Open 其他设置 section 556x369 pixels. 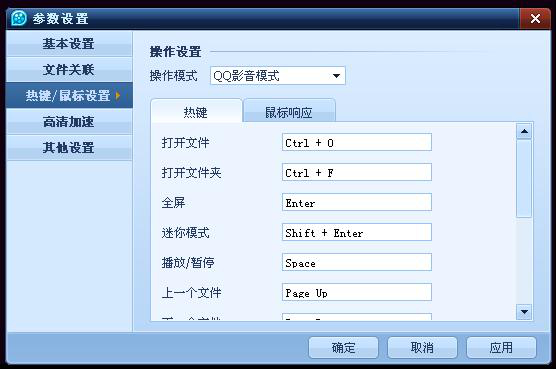click(69, 147)
